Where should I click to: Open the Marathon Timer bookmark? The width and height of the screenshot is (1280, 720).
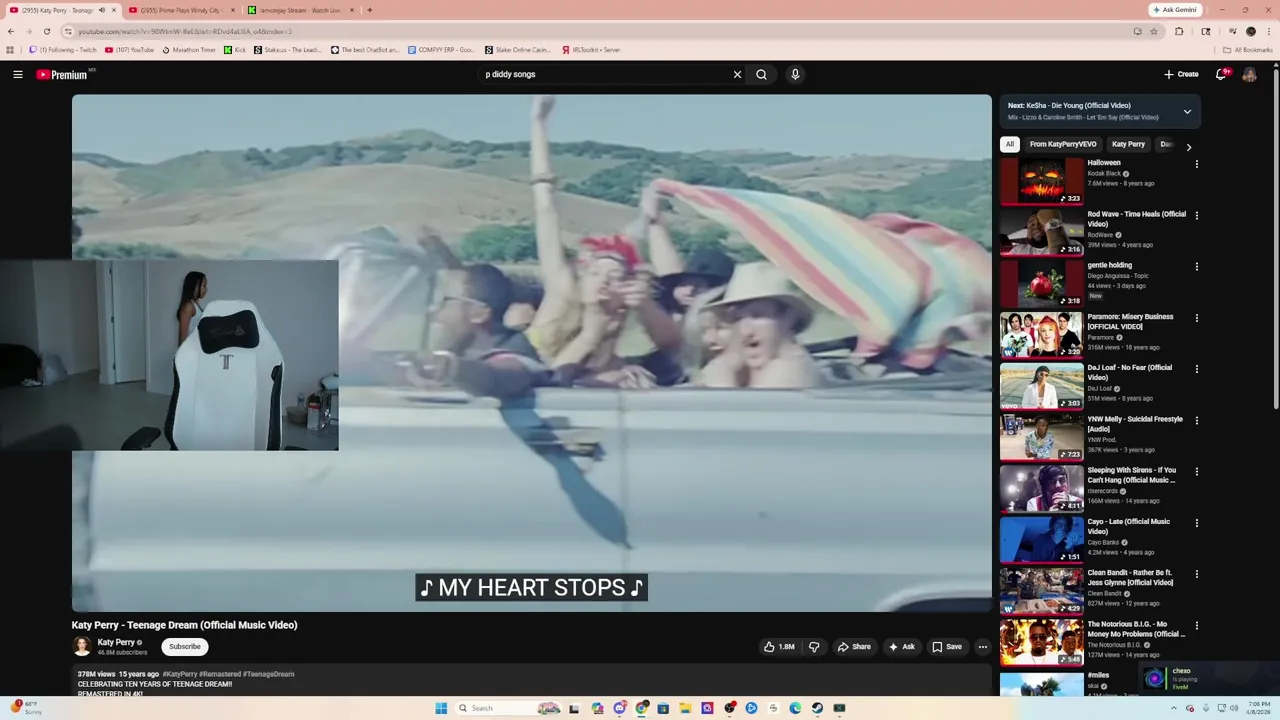click(189, 49)
